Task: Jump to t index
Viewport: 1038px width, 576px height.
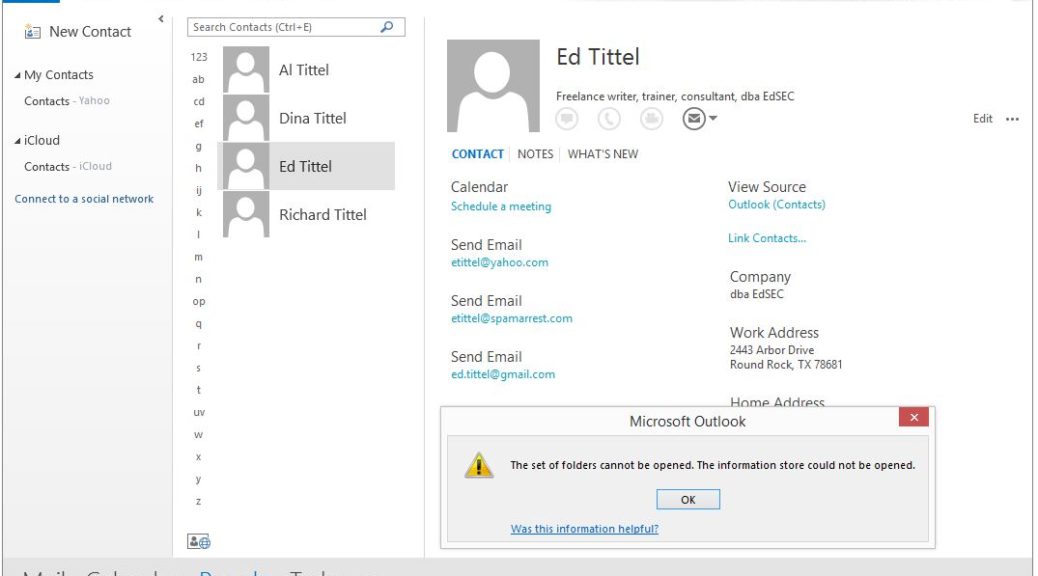Action: tap(199, 391)
